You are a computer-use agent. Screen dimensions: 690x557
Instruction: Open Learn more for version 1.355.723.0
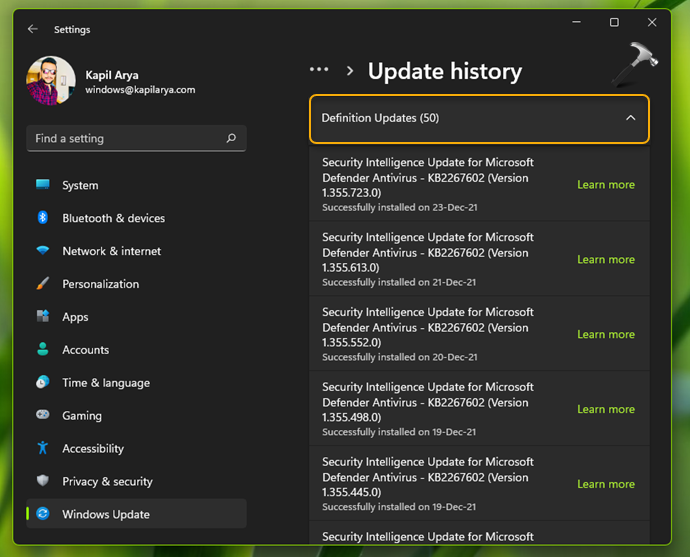pyautogui.click(x=605, y=185)
